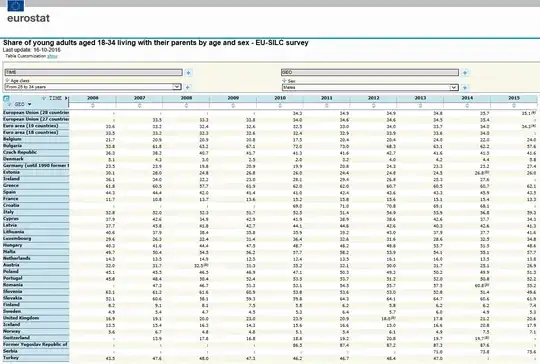Click the sort icon under the 2015 column
540x364 pixels.
[x=514, y=106]
